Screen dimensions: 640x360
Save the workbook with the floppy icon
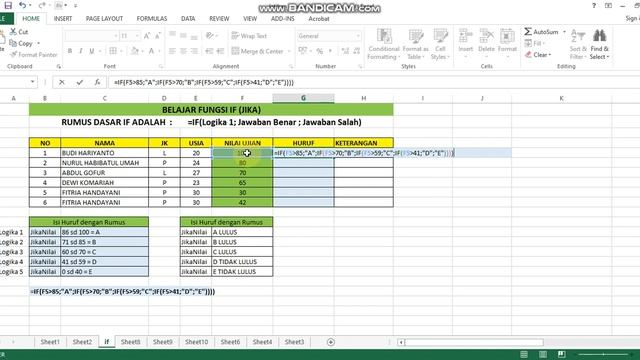point(8,6)
